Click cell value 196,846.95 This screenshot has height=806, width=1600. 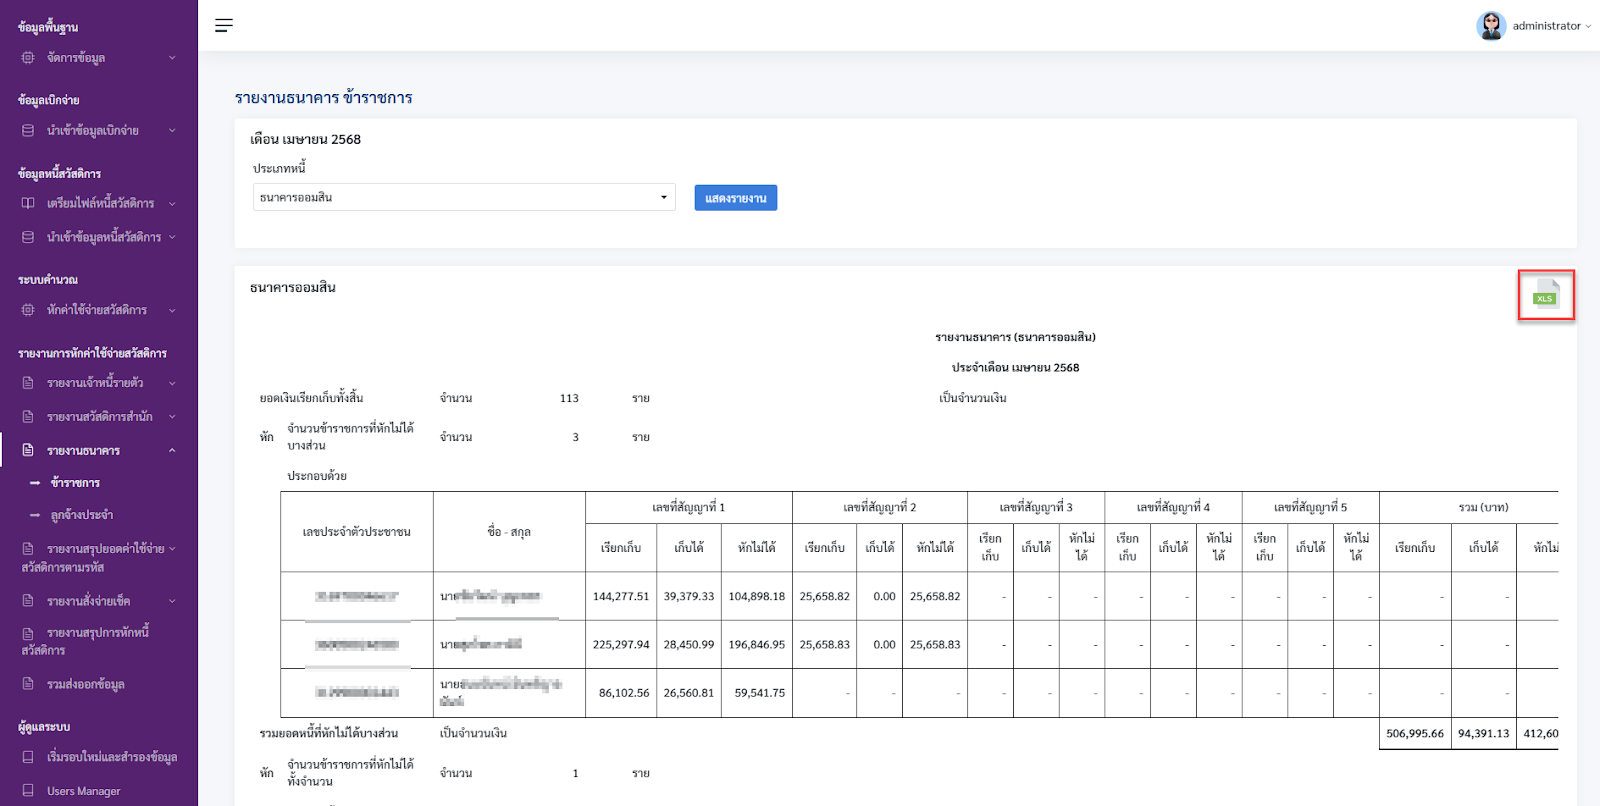(757, 645)
